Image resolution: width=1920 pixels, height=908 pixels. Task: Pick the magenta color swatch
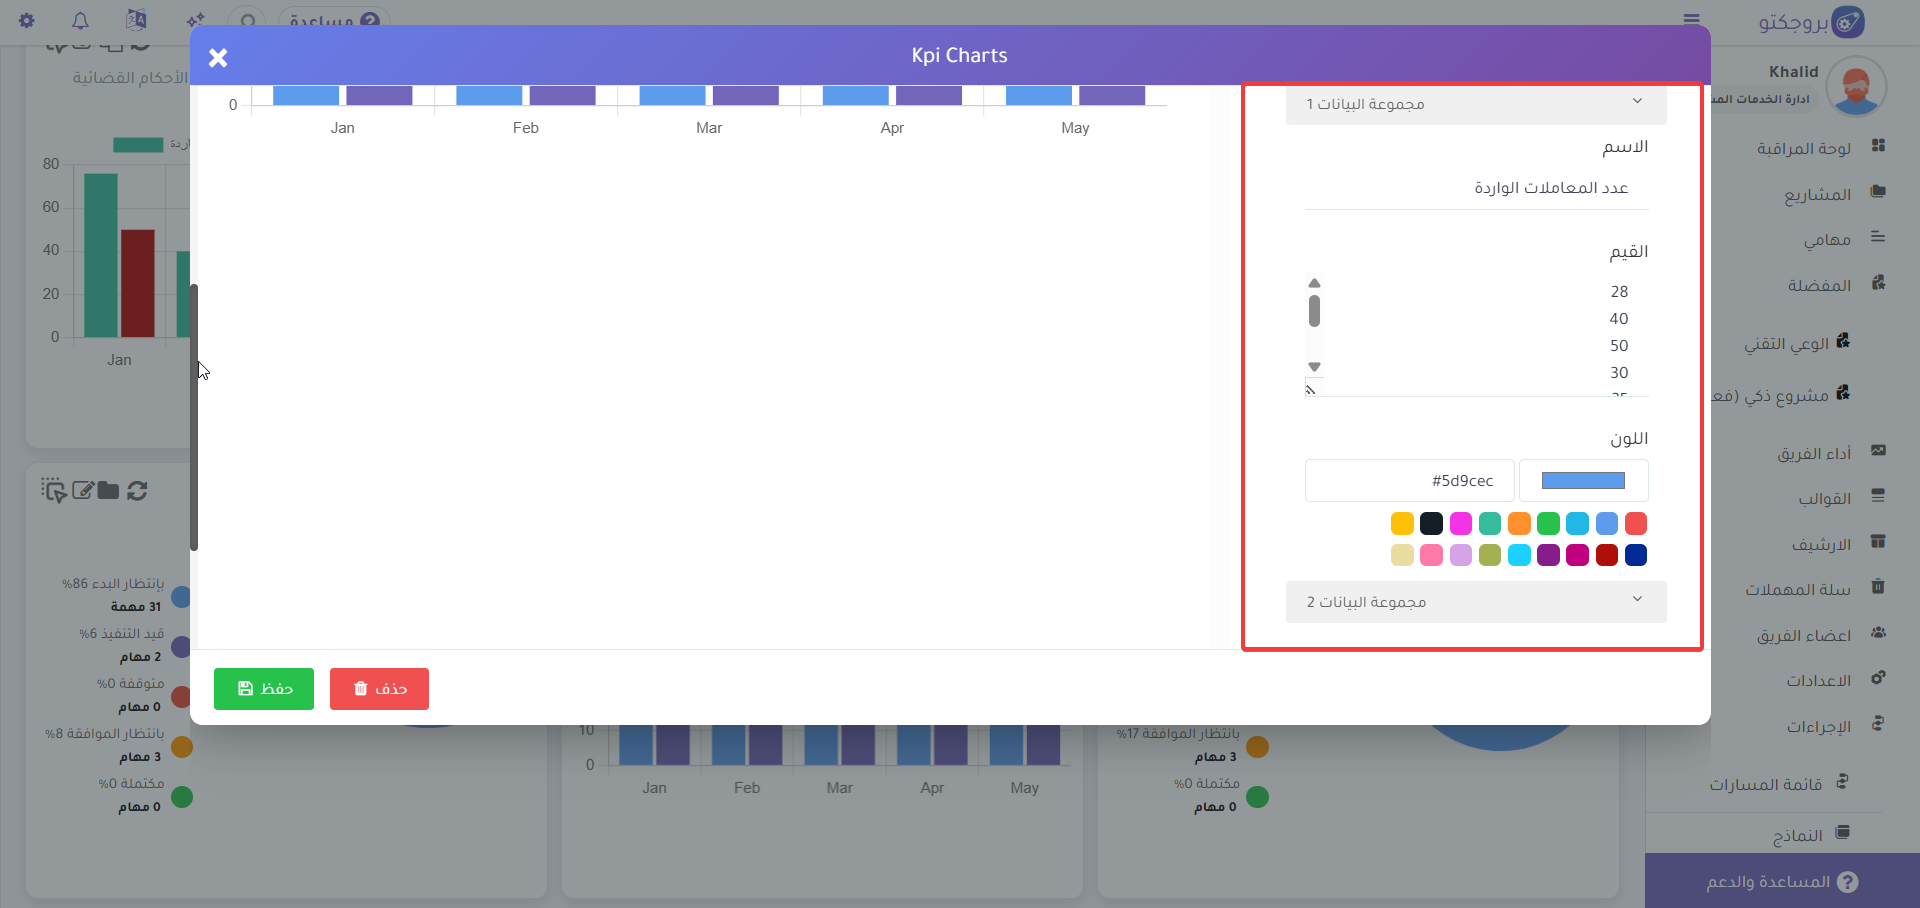click(x=1461, y=524)
